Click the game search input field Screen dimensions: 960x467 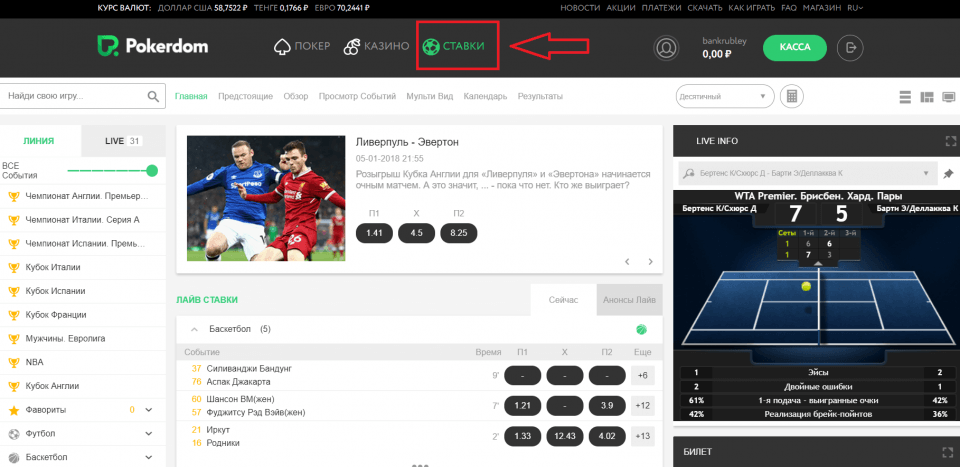pos(74,96)
